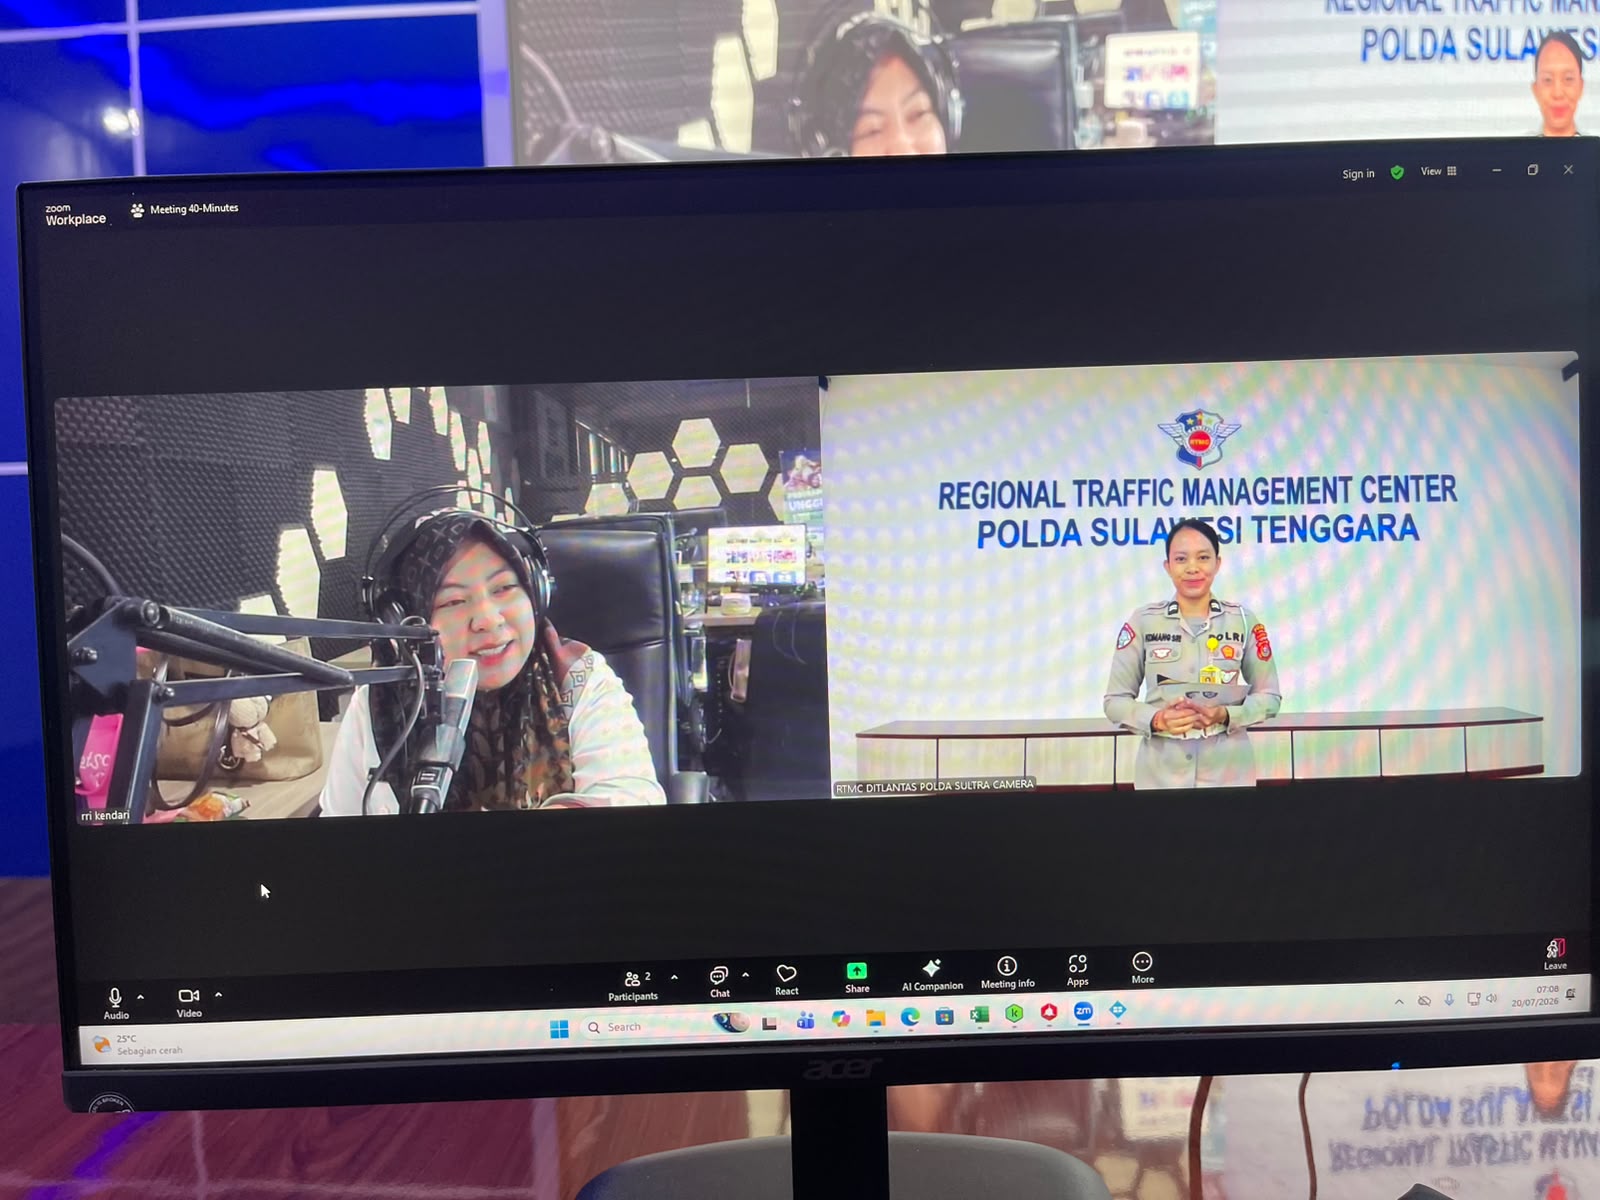
Task: Expand the Participants options caret
Action: point(674,977)
